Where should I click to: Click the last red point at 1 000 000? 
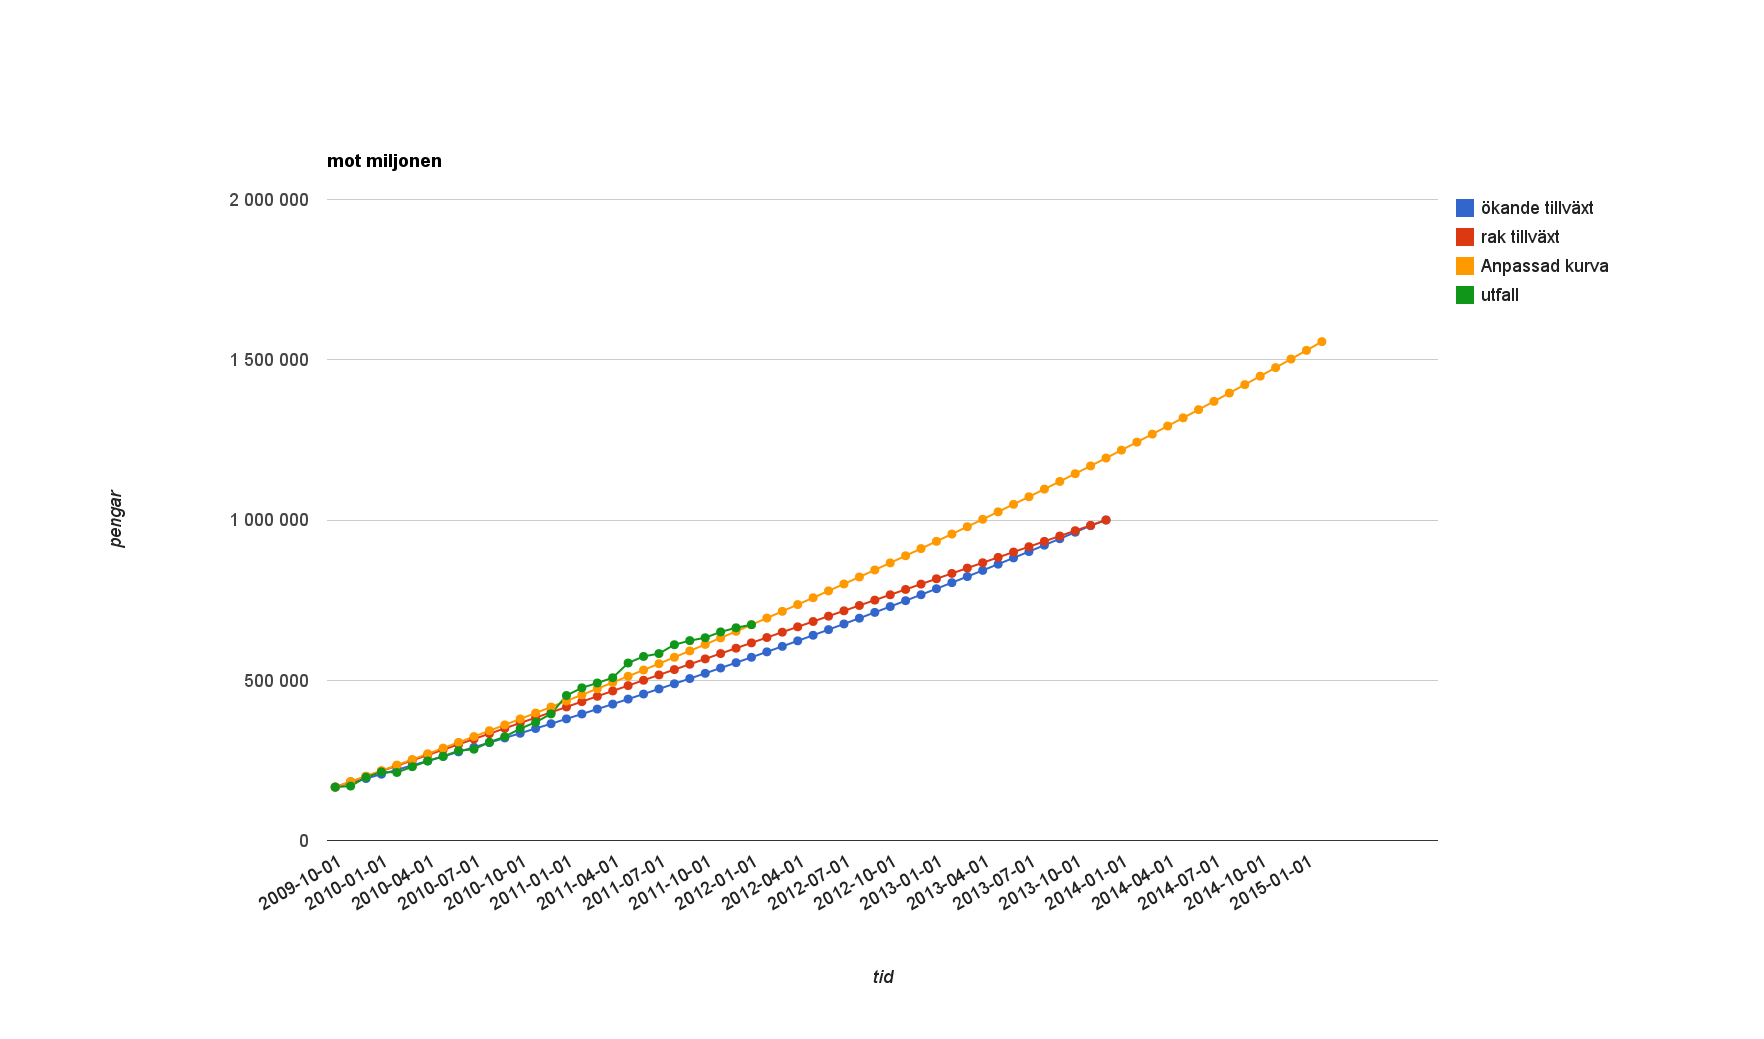[x=1105, y=520]
